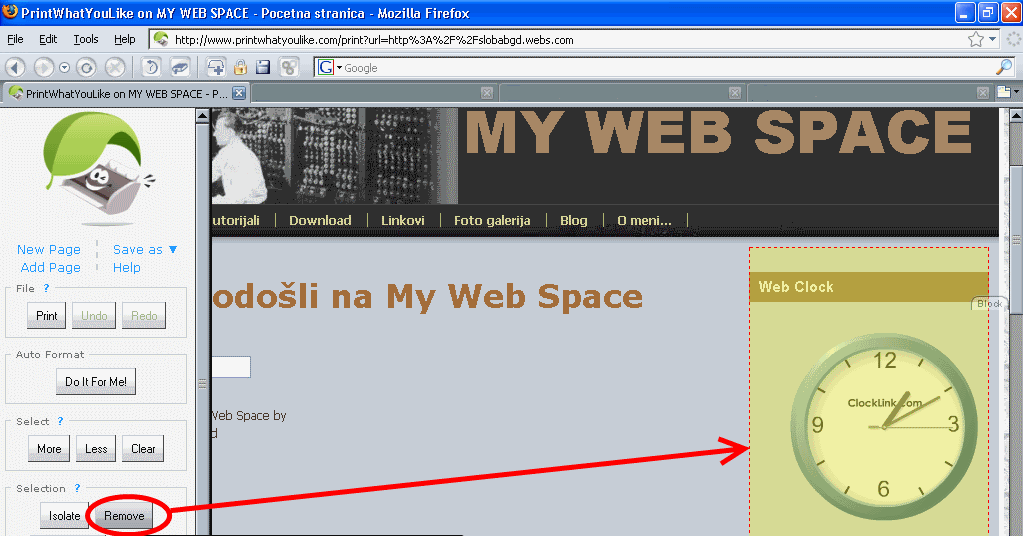Image resolution: width=1023 pixels, height=536 pixels.
Task: Go forward with the Forward arrow button
Action: 44,67
